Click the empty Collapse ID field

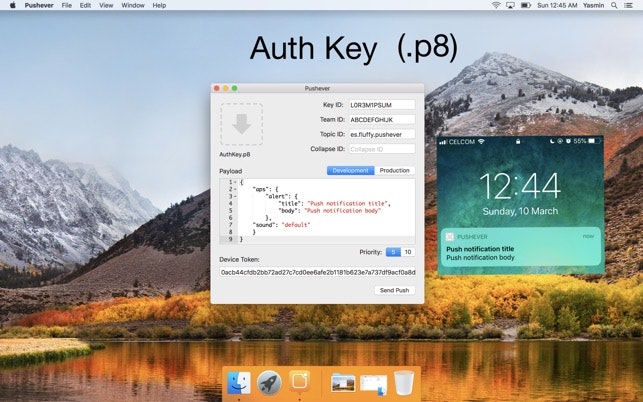[x=382, y=149]
